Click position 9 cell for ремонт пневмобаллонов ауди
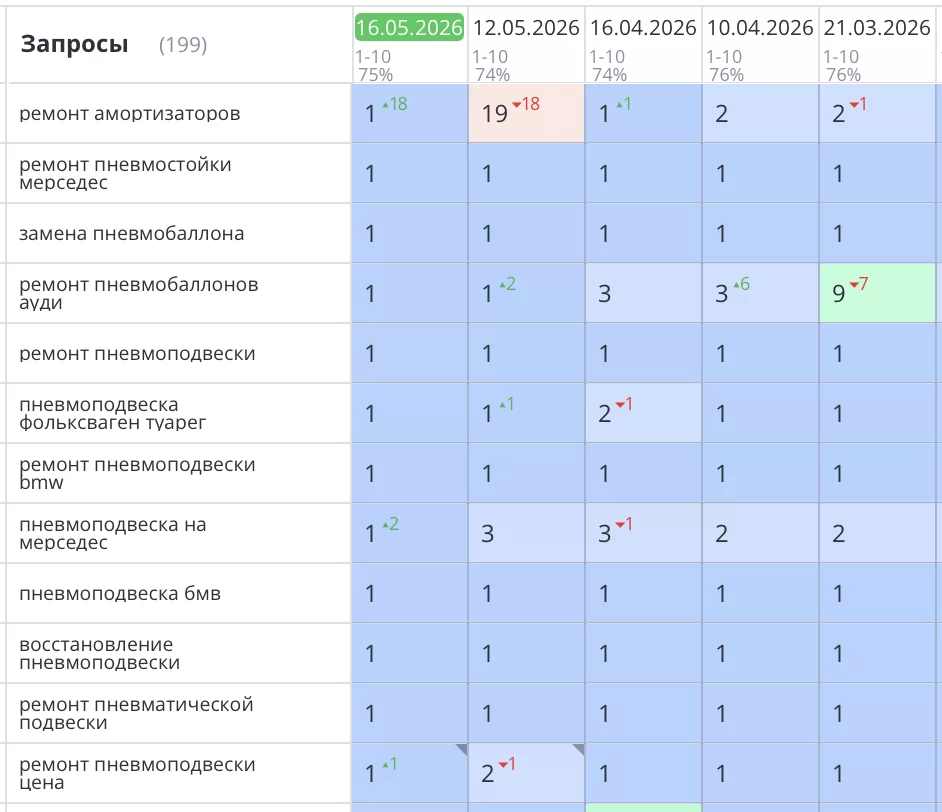 877,294
